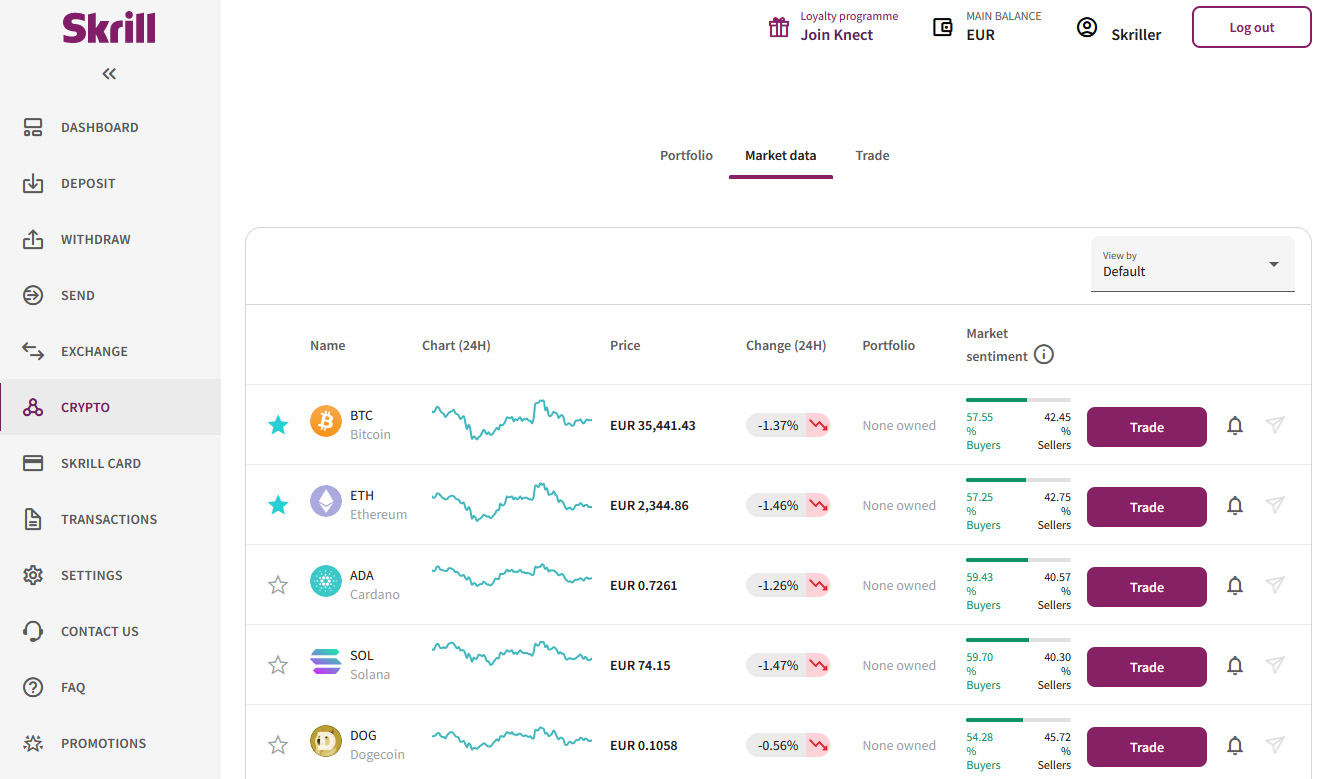
Task: Click the SOL -1.47% change badge
Action: pos(788,665)
